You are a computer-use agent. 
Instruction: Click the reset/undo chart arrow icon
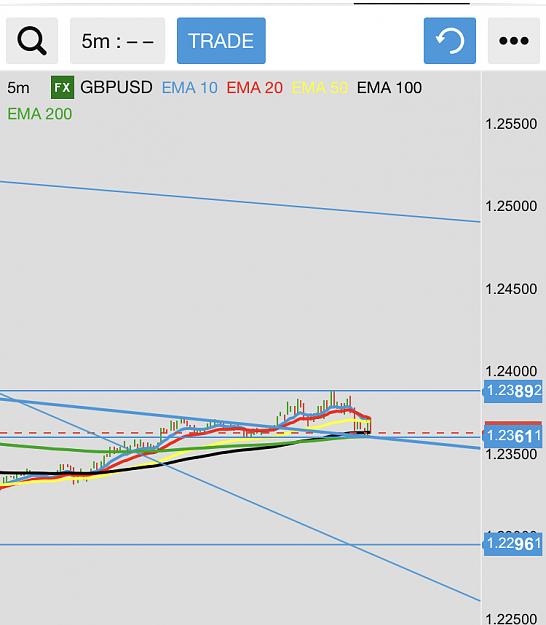pyautogui.click(x=450, y=41)
